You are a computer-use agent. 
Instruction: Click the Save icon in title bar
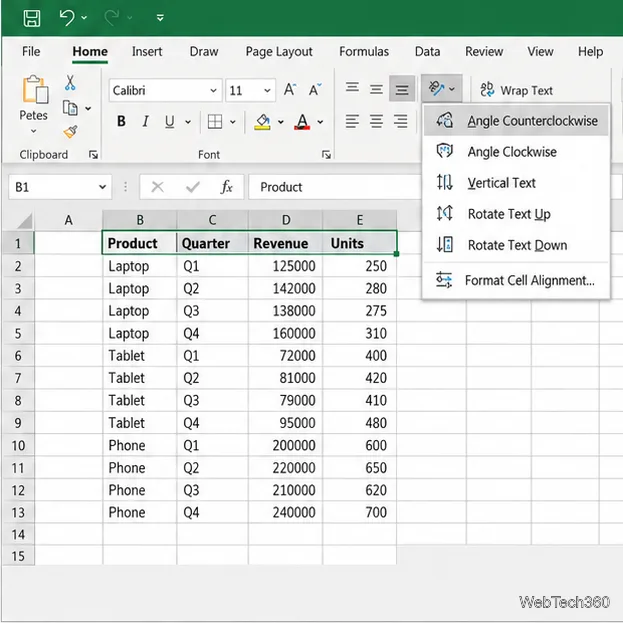pyautogui.click(x=32, y=18)
